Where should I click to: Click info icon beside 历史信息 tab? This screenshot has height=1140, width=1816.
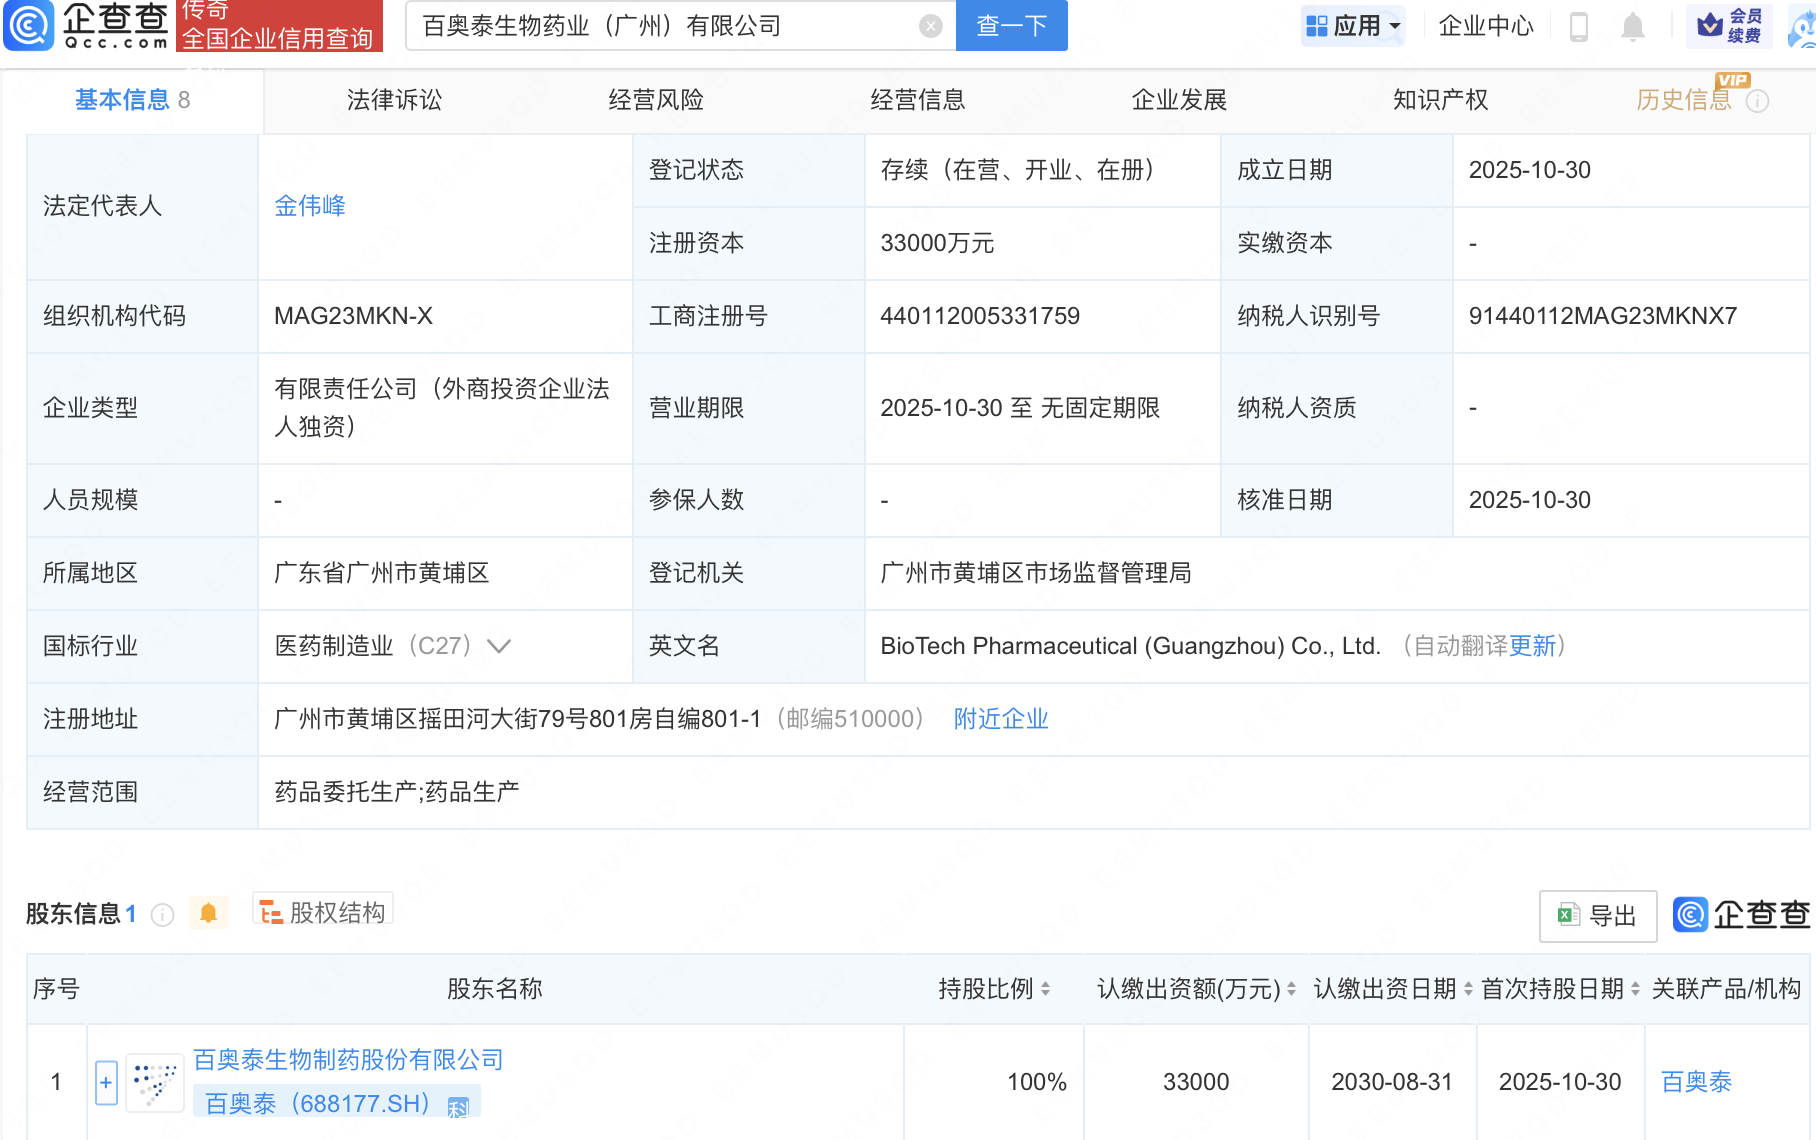(x=1757, y=101)
